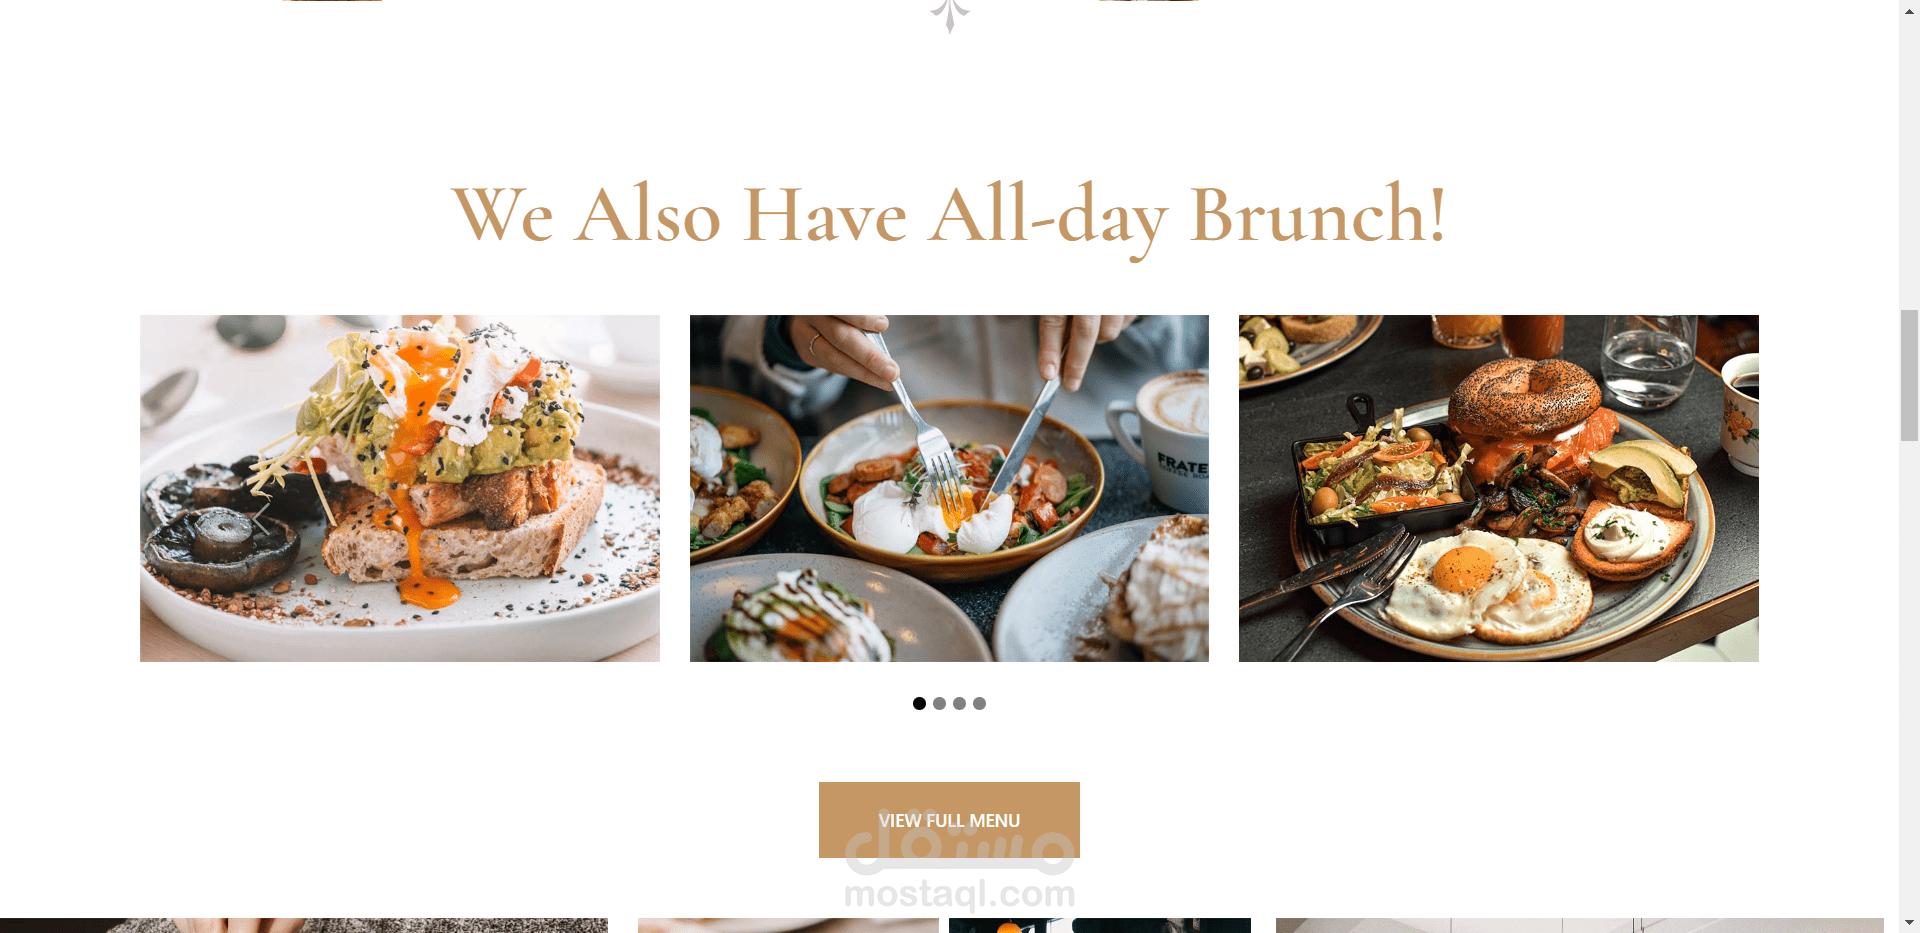Click the VIEW FULL MENU button
This screenshot has width=1920, height=933.
(949, 820)
